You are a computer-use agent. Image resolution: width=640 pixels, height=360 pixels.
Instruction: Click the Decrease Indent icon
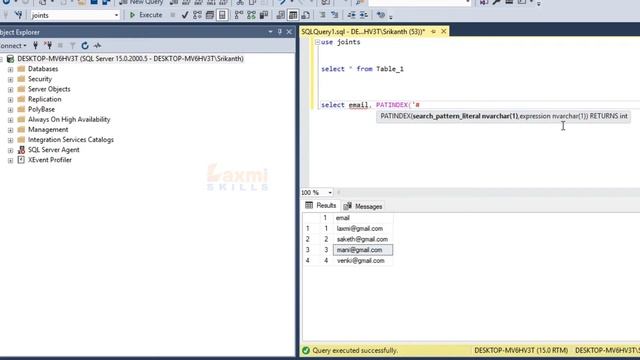click(x=351, y=15)
